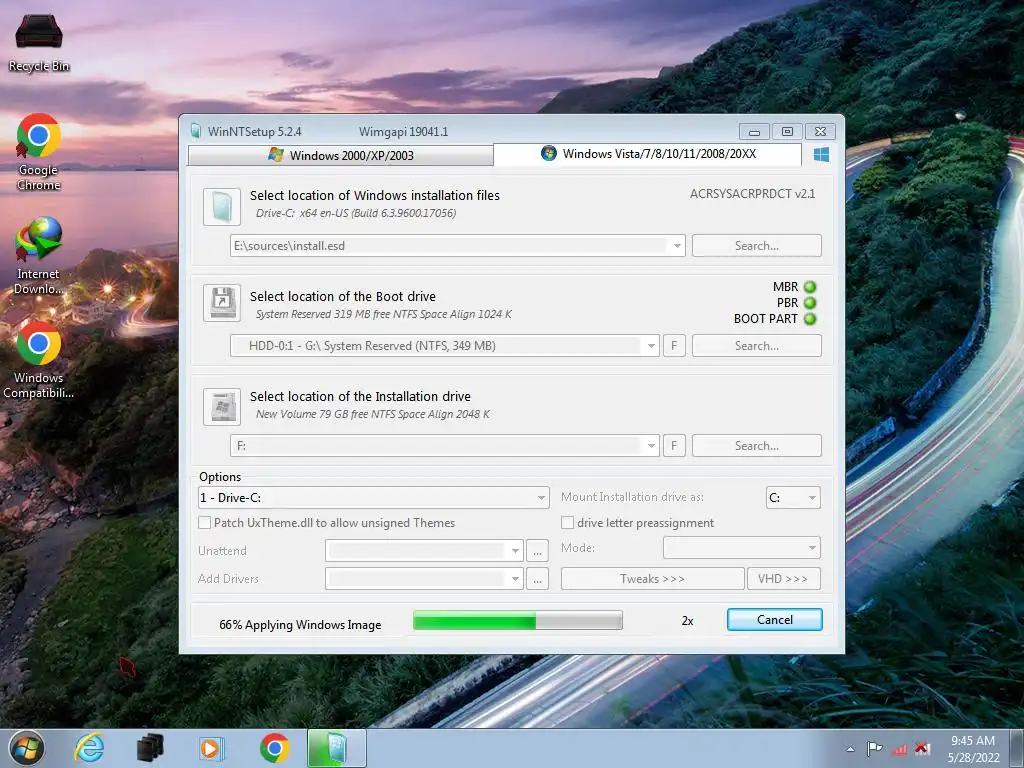1024x768 pixels.
Task: Click F button next to Installation drive
Action: tap(675, 446)
